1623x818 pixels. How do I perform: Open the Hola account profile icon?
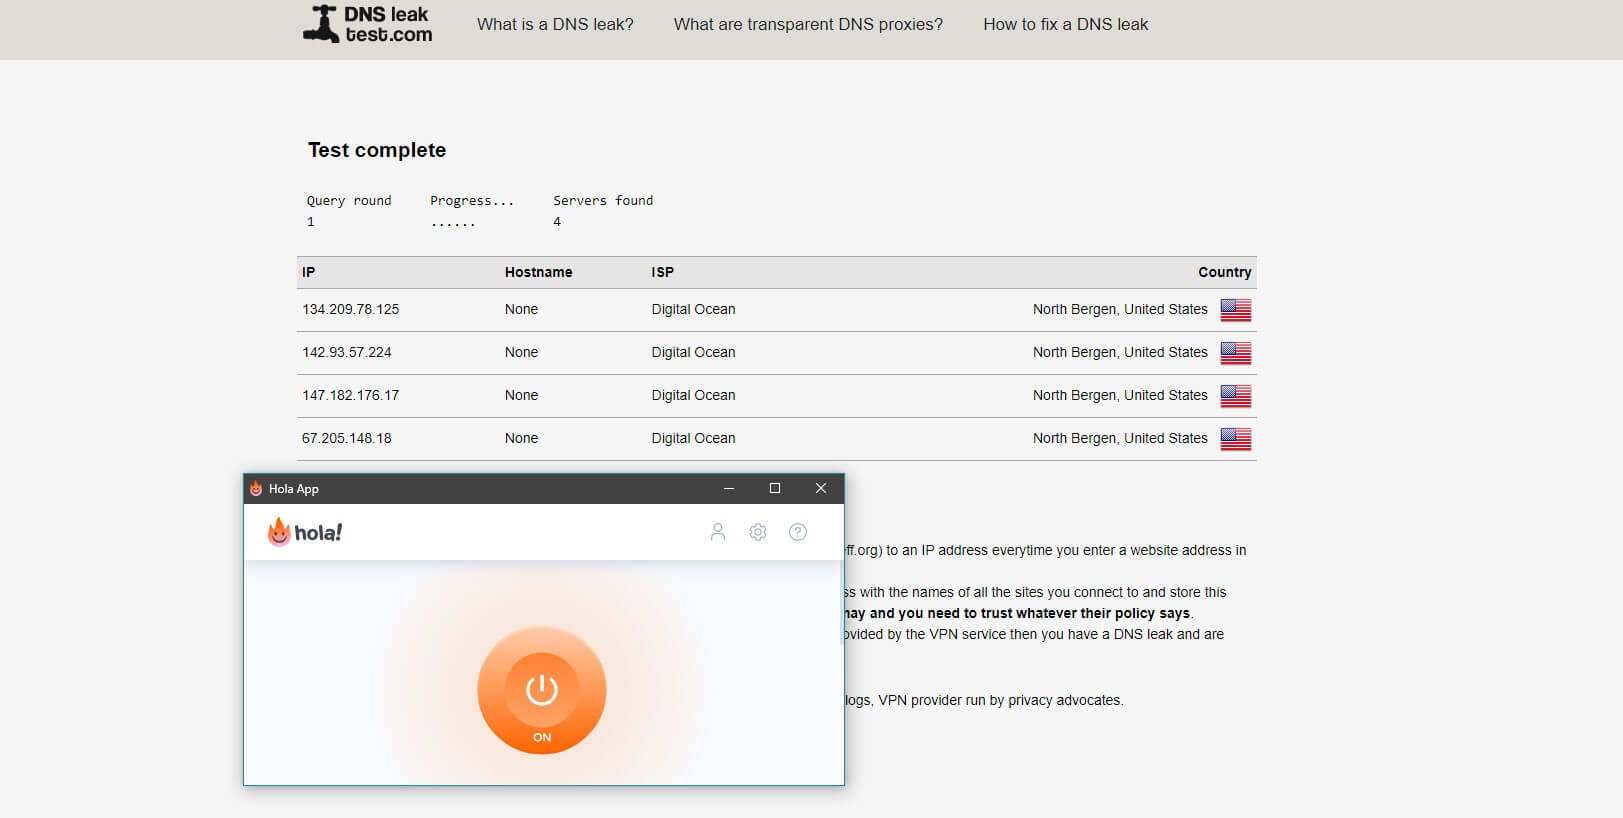(717, 532)
